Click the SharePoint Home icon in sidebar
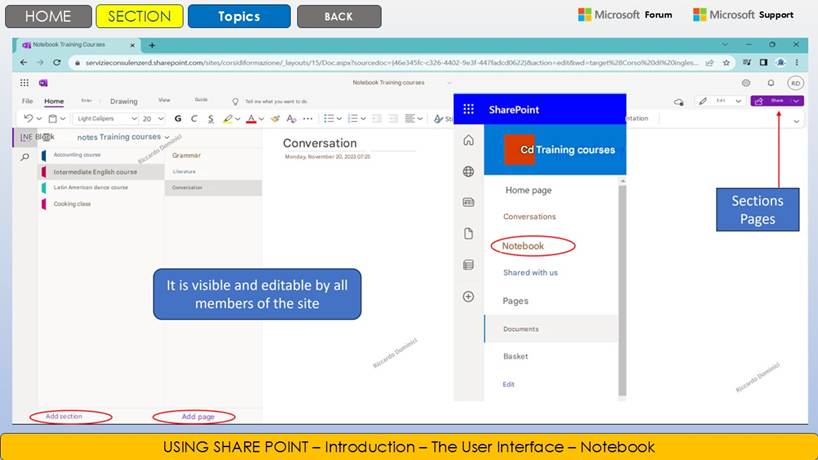This screenshot has height=460, width=818. point(468,140)
